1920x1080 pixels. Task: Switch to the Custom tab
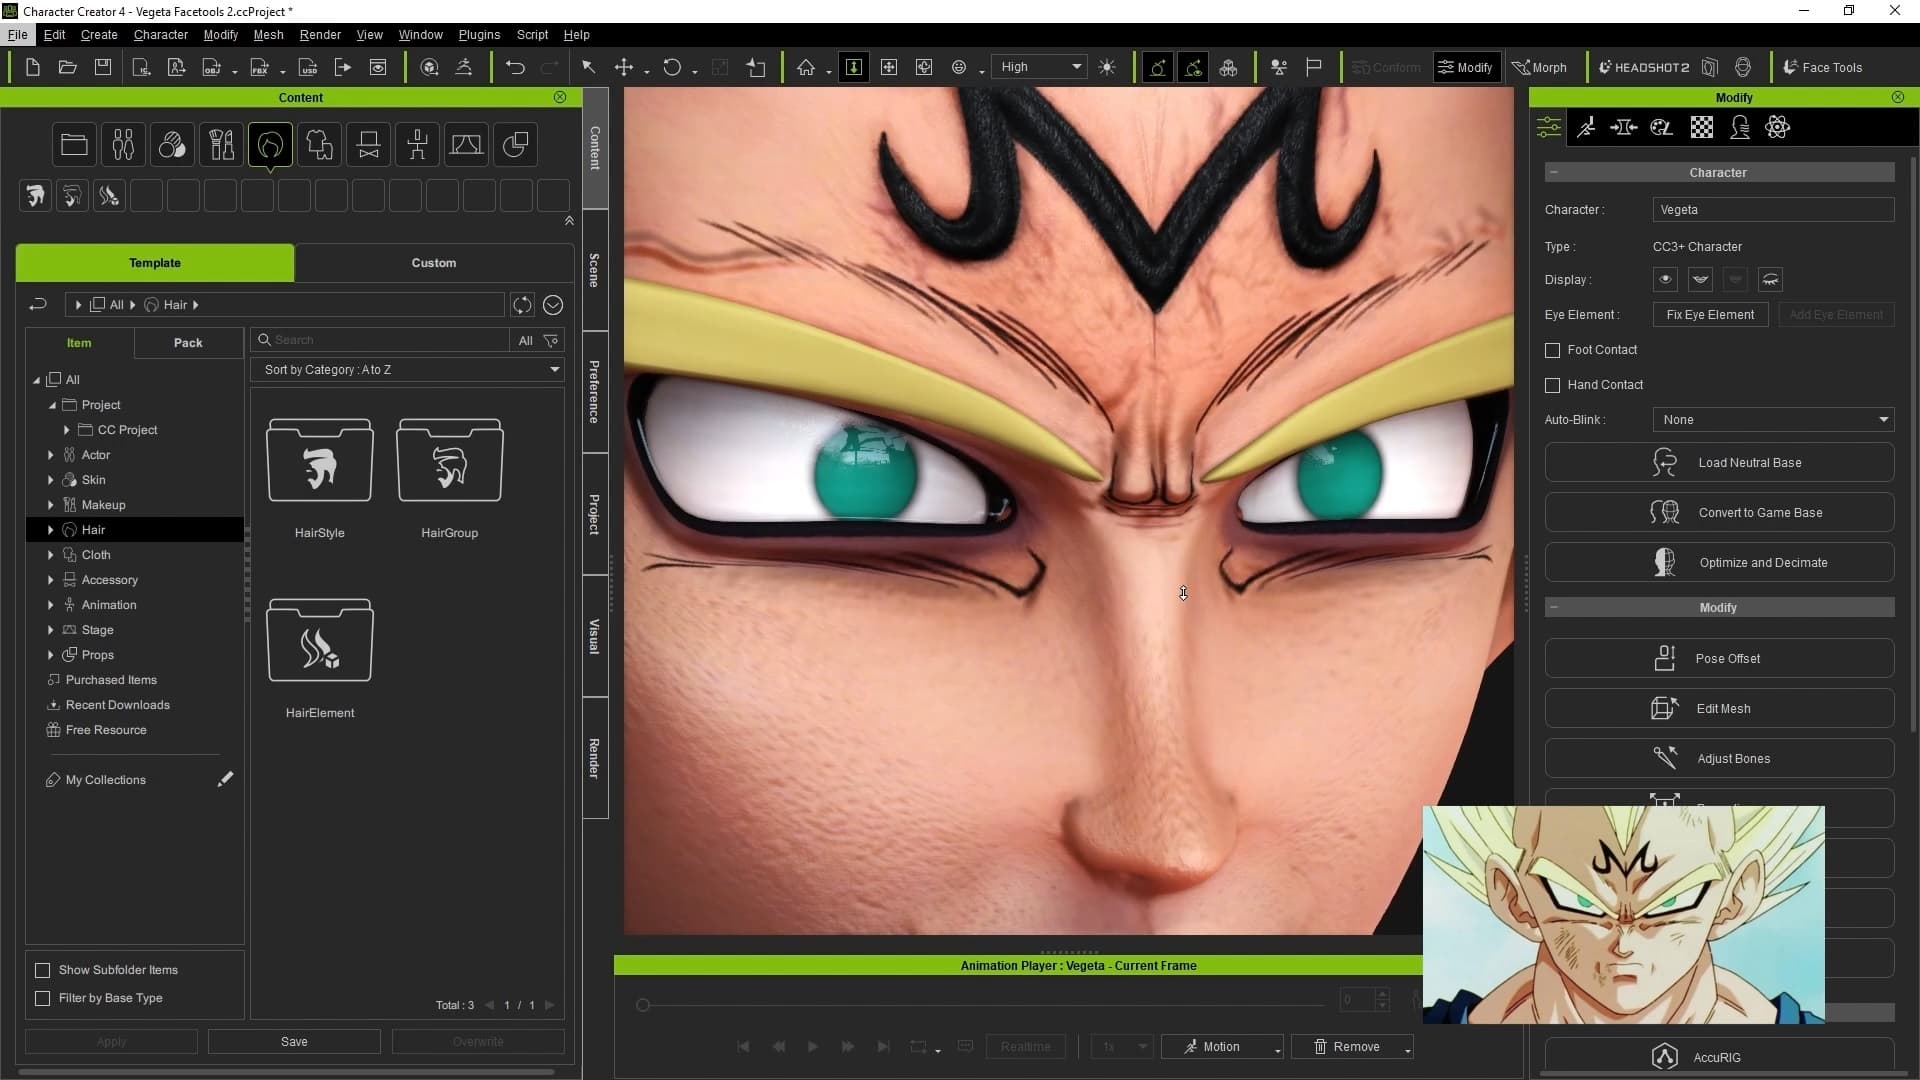tap(433, 263)
